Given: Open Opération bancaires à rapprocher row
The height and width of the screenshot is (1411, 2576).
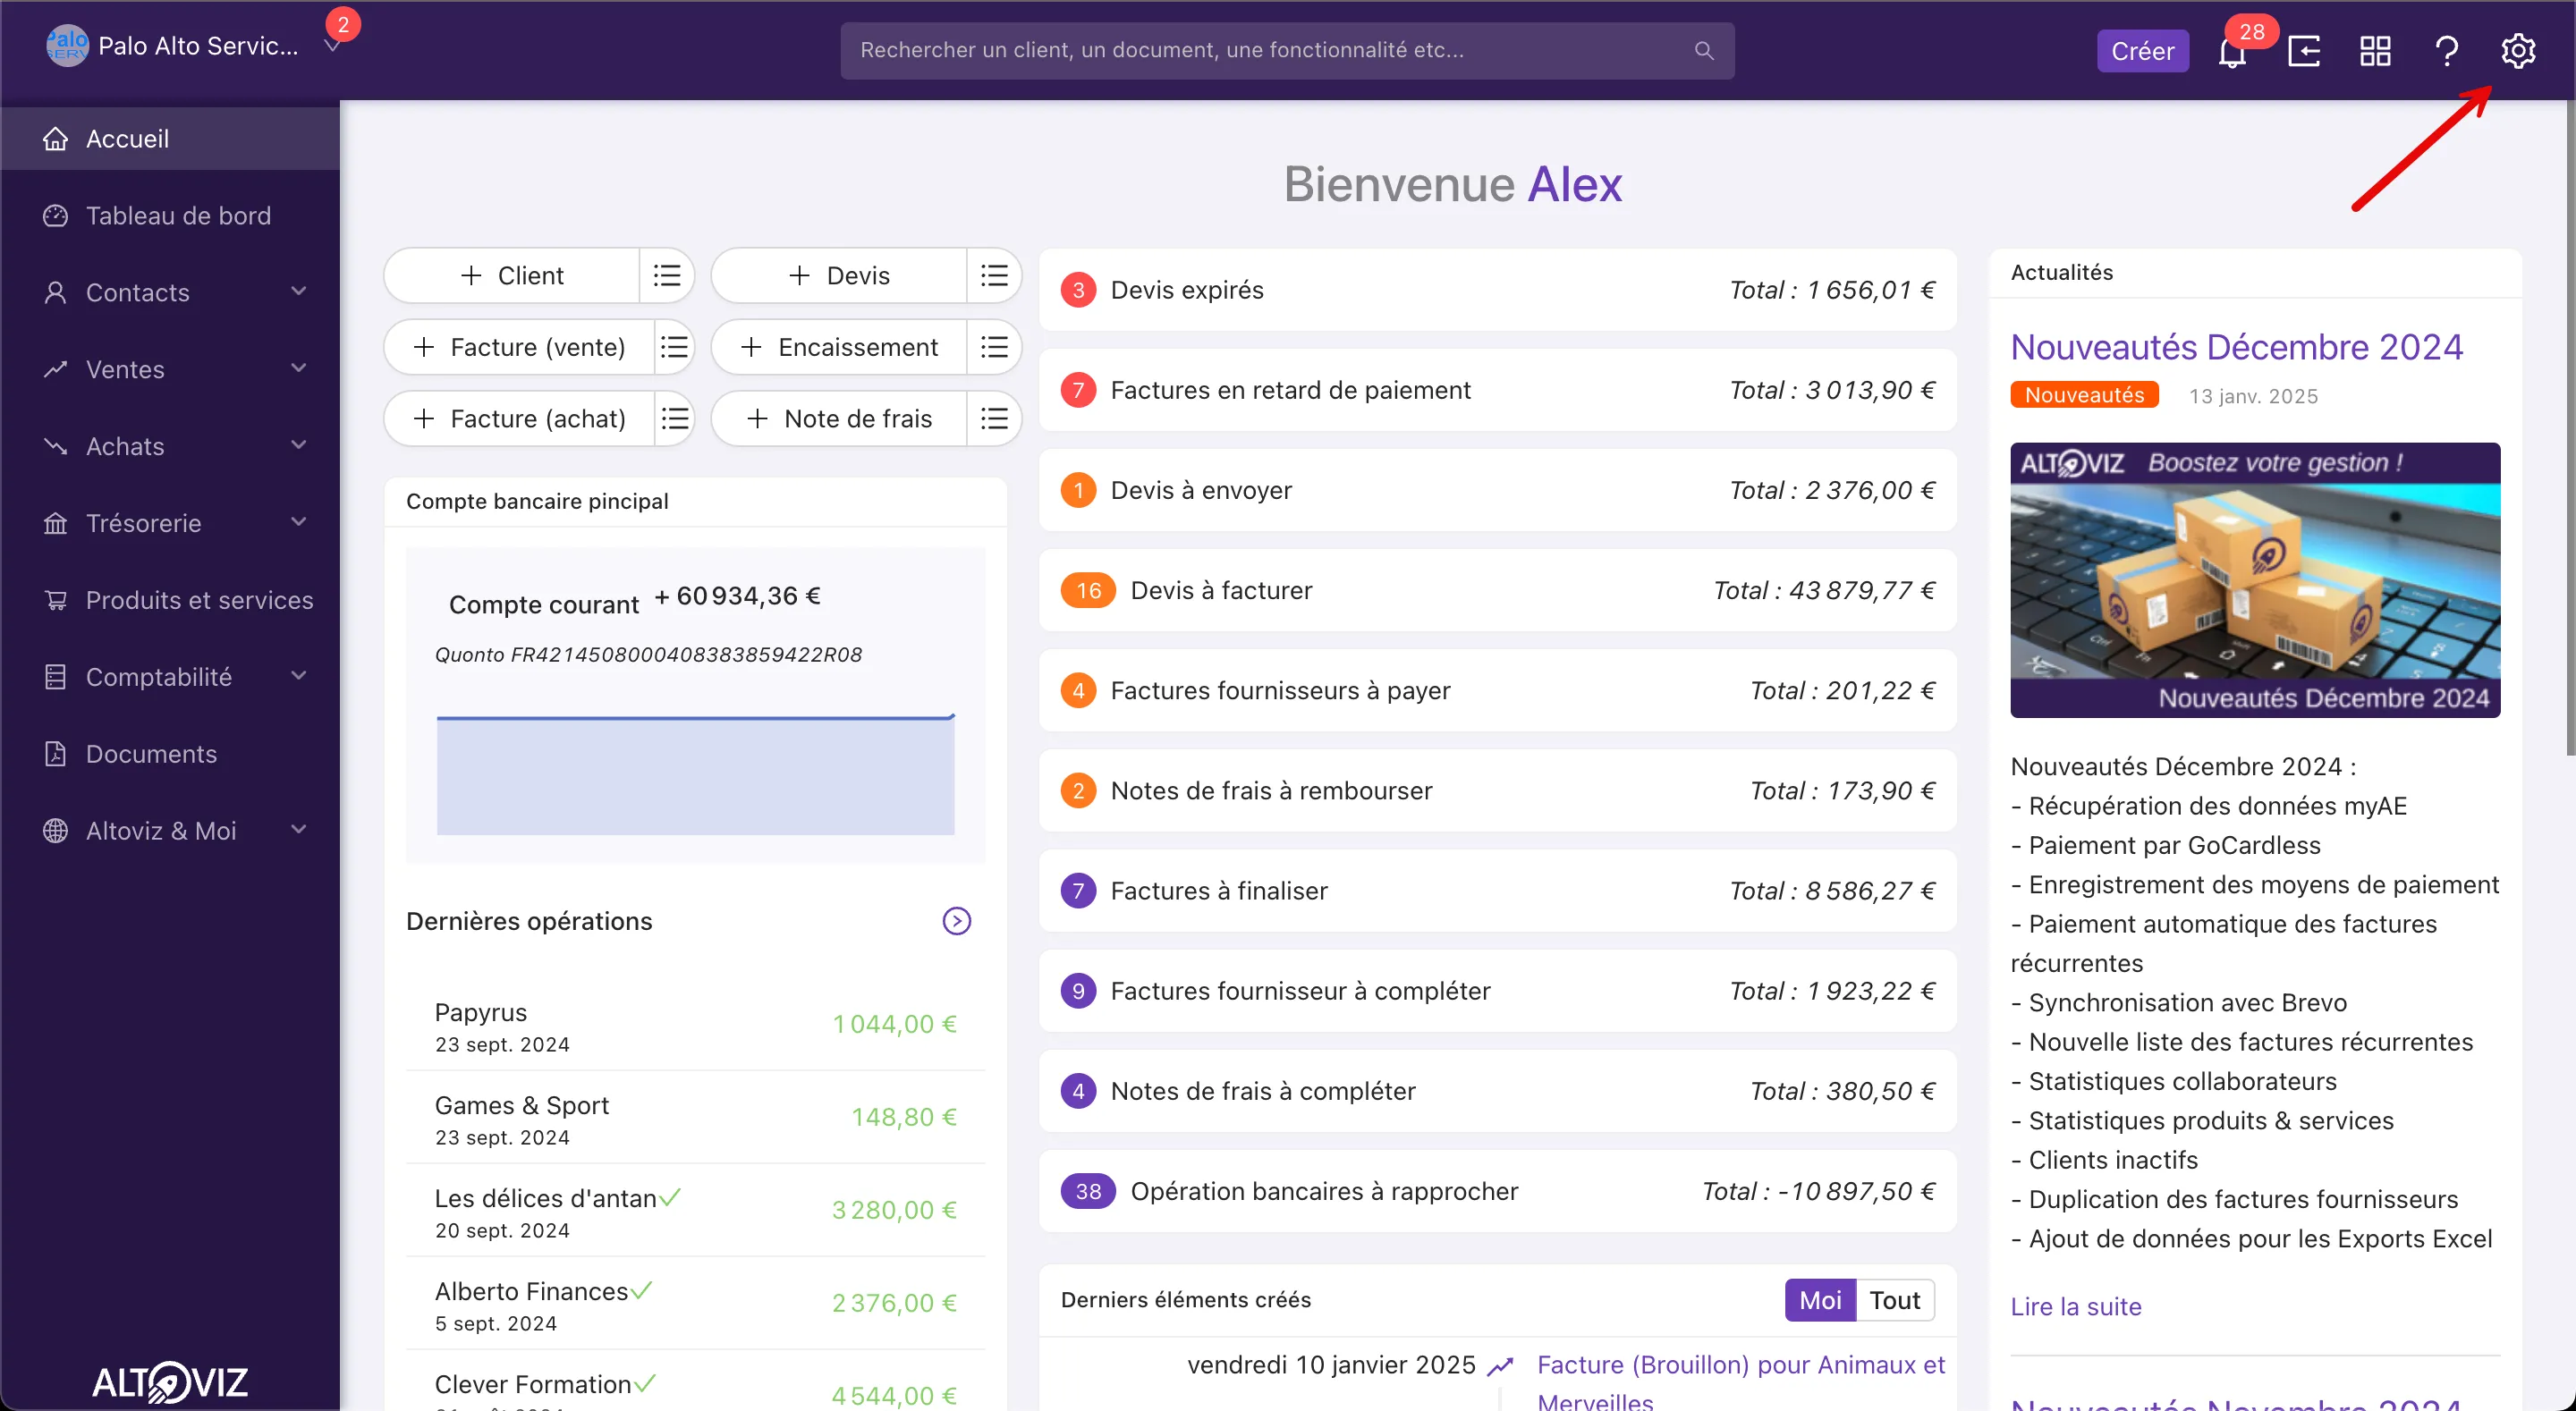Looking at the screenshot, I should (1497, 1191).
